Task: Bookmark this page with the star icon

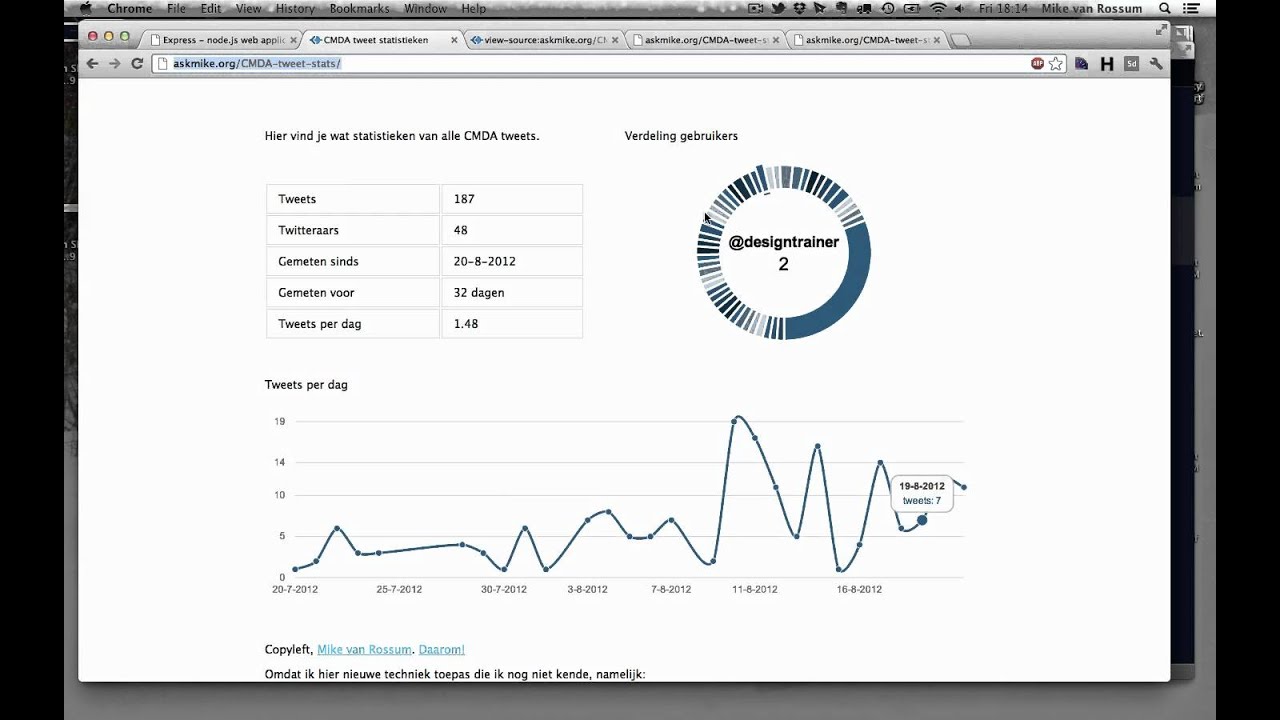Action: 1056,63
